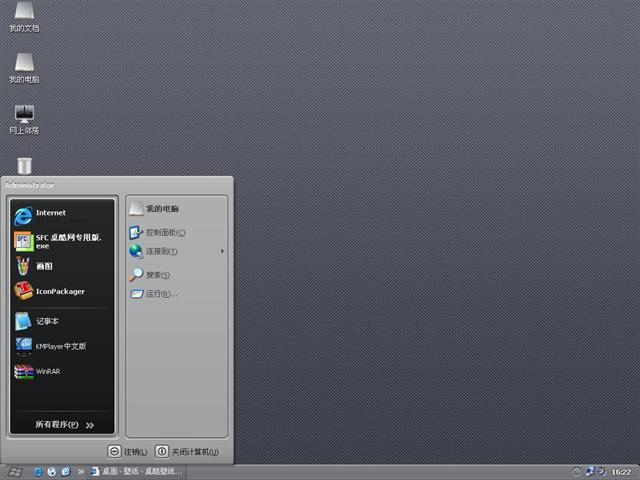The width and height of the screenshot is (640, 480).
Task: Open 连接到(T) Connect To entry
Action: pos(177,251)
